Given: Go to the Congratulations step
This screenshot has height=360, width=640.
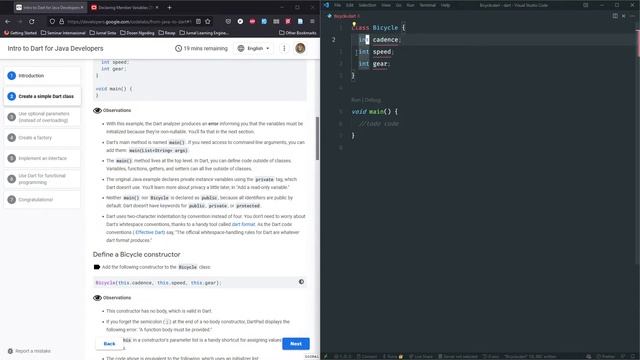Looking at the screenshot, I should 42,200.
